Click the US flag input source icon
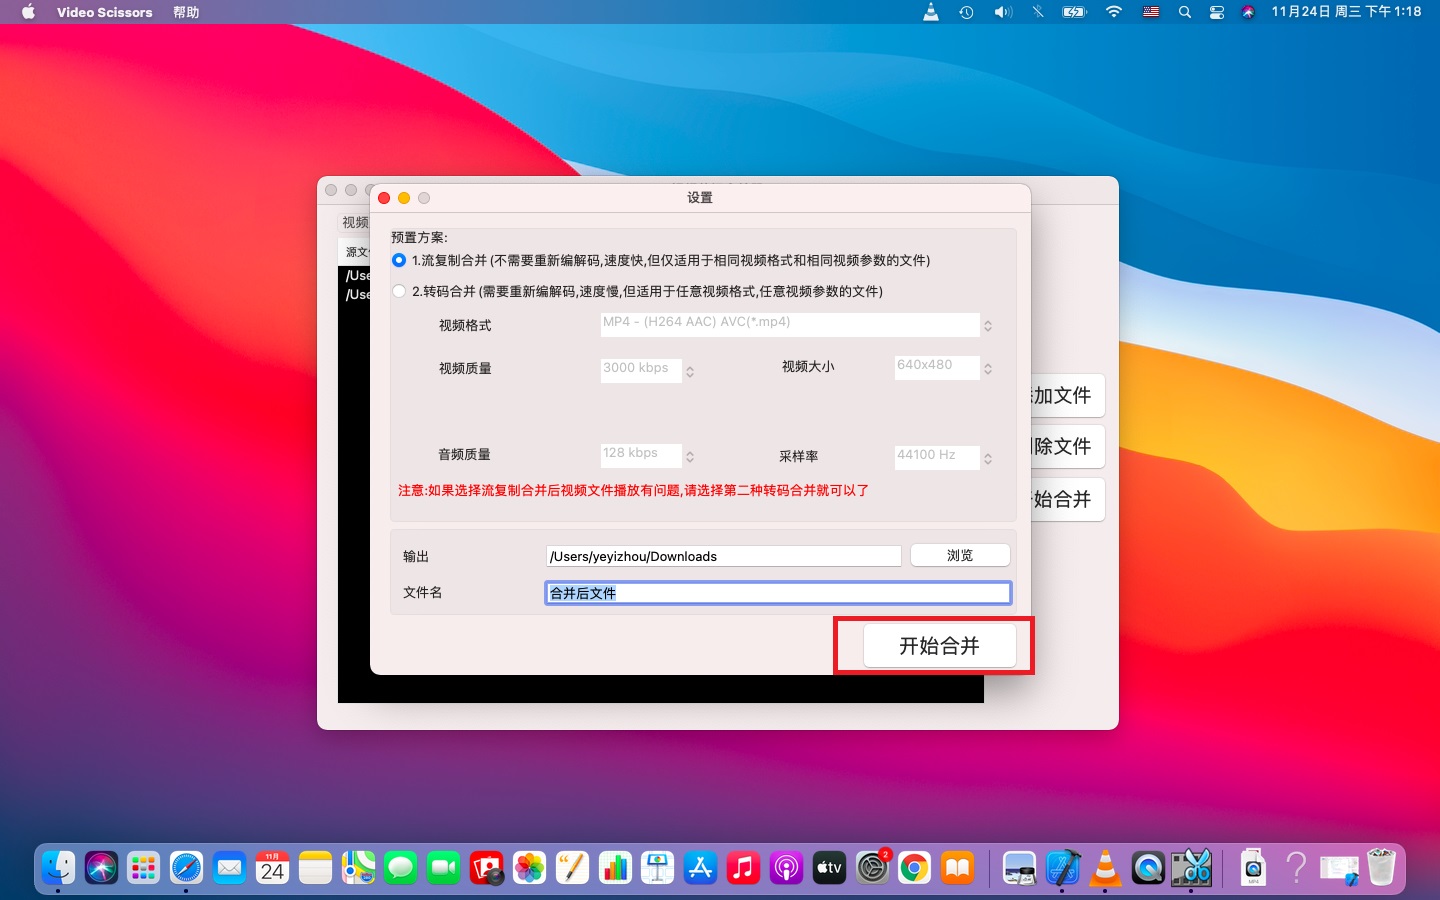The image size is (1440, 900). pos(1151,12)
